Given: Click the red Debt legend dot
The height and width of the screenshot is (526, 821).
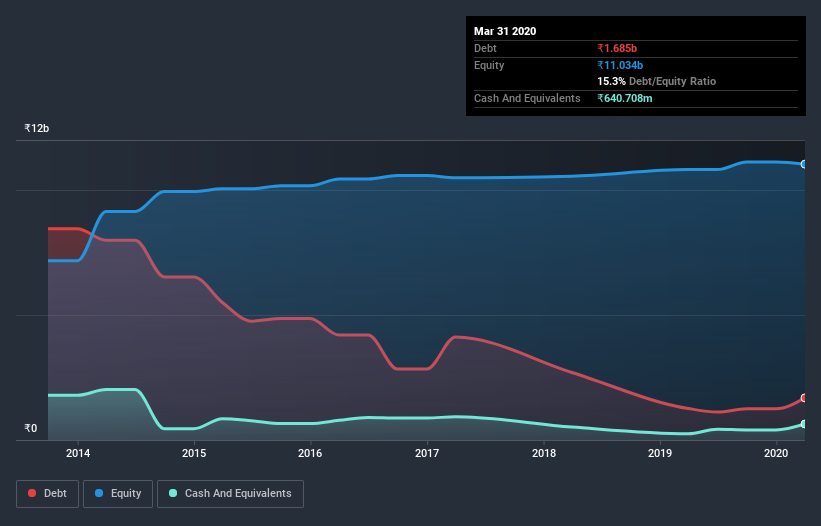Looking at the screenshot, I should 32,493.
